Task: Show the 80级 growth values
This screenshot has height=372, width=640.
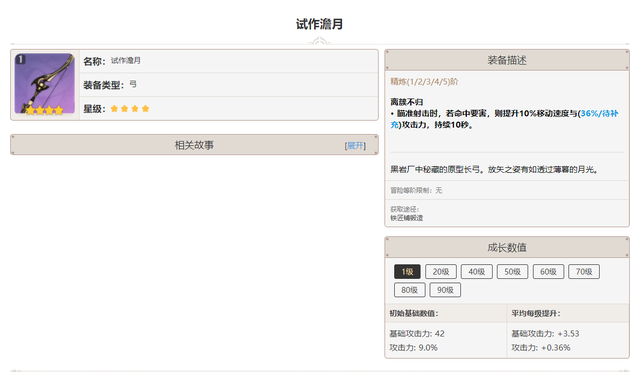Action: tap(409, 290)
